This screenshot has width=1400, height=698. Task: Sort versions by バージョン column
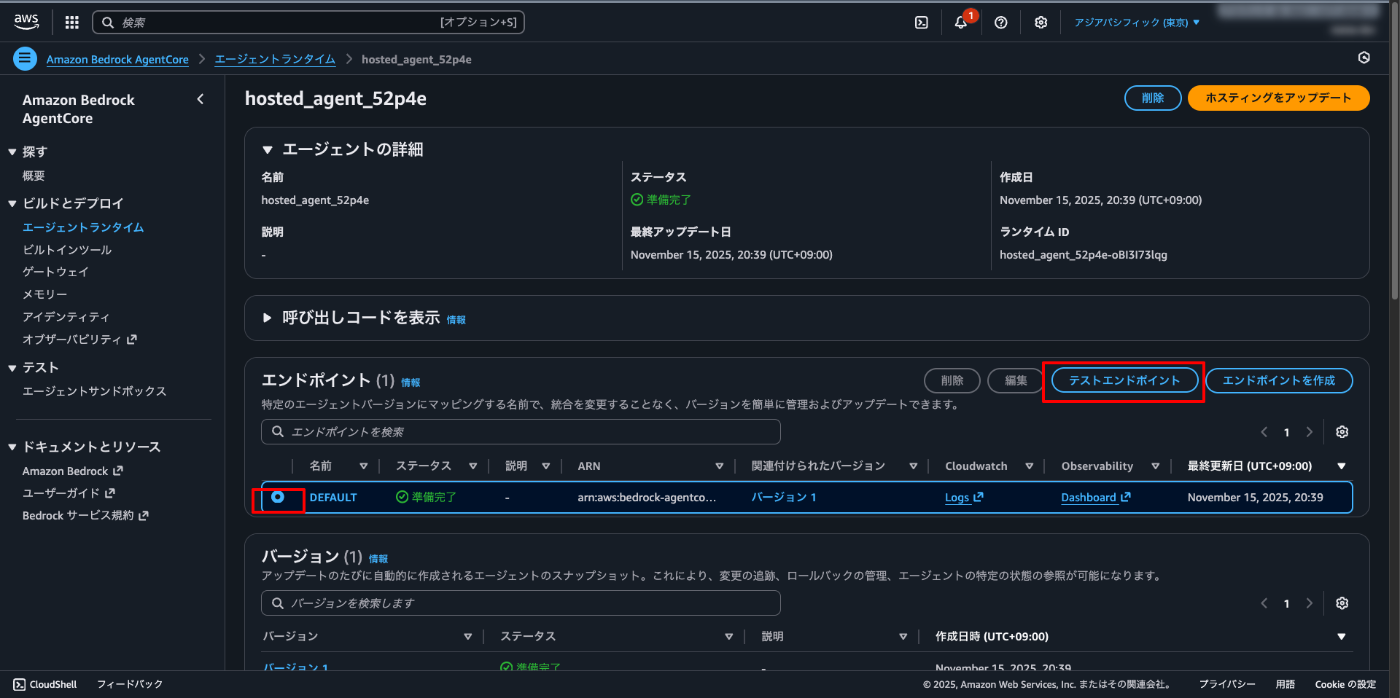pyautogui.click(x=467, y=637)
